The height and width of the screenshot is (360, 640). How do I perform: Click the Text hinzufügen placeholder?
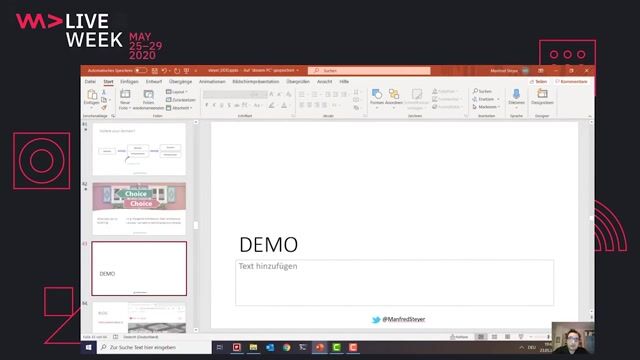tap(394, 282)
